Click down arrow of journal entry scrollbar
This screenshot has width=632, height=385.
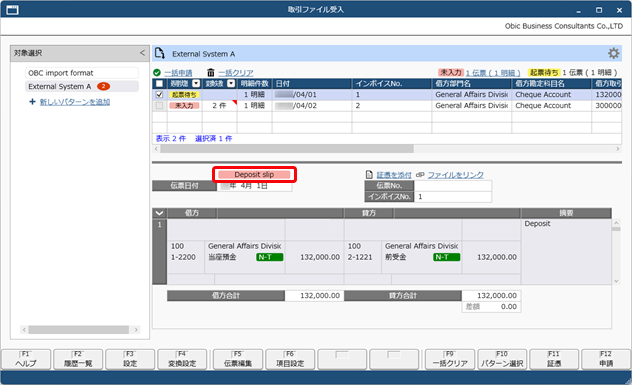[x=616, y=281]
